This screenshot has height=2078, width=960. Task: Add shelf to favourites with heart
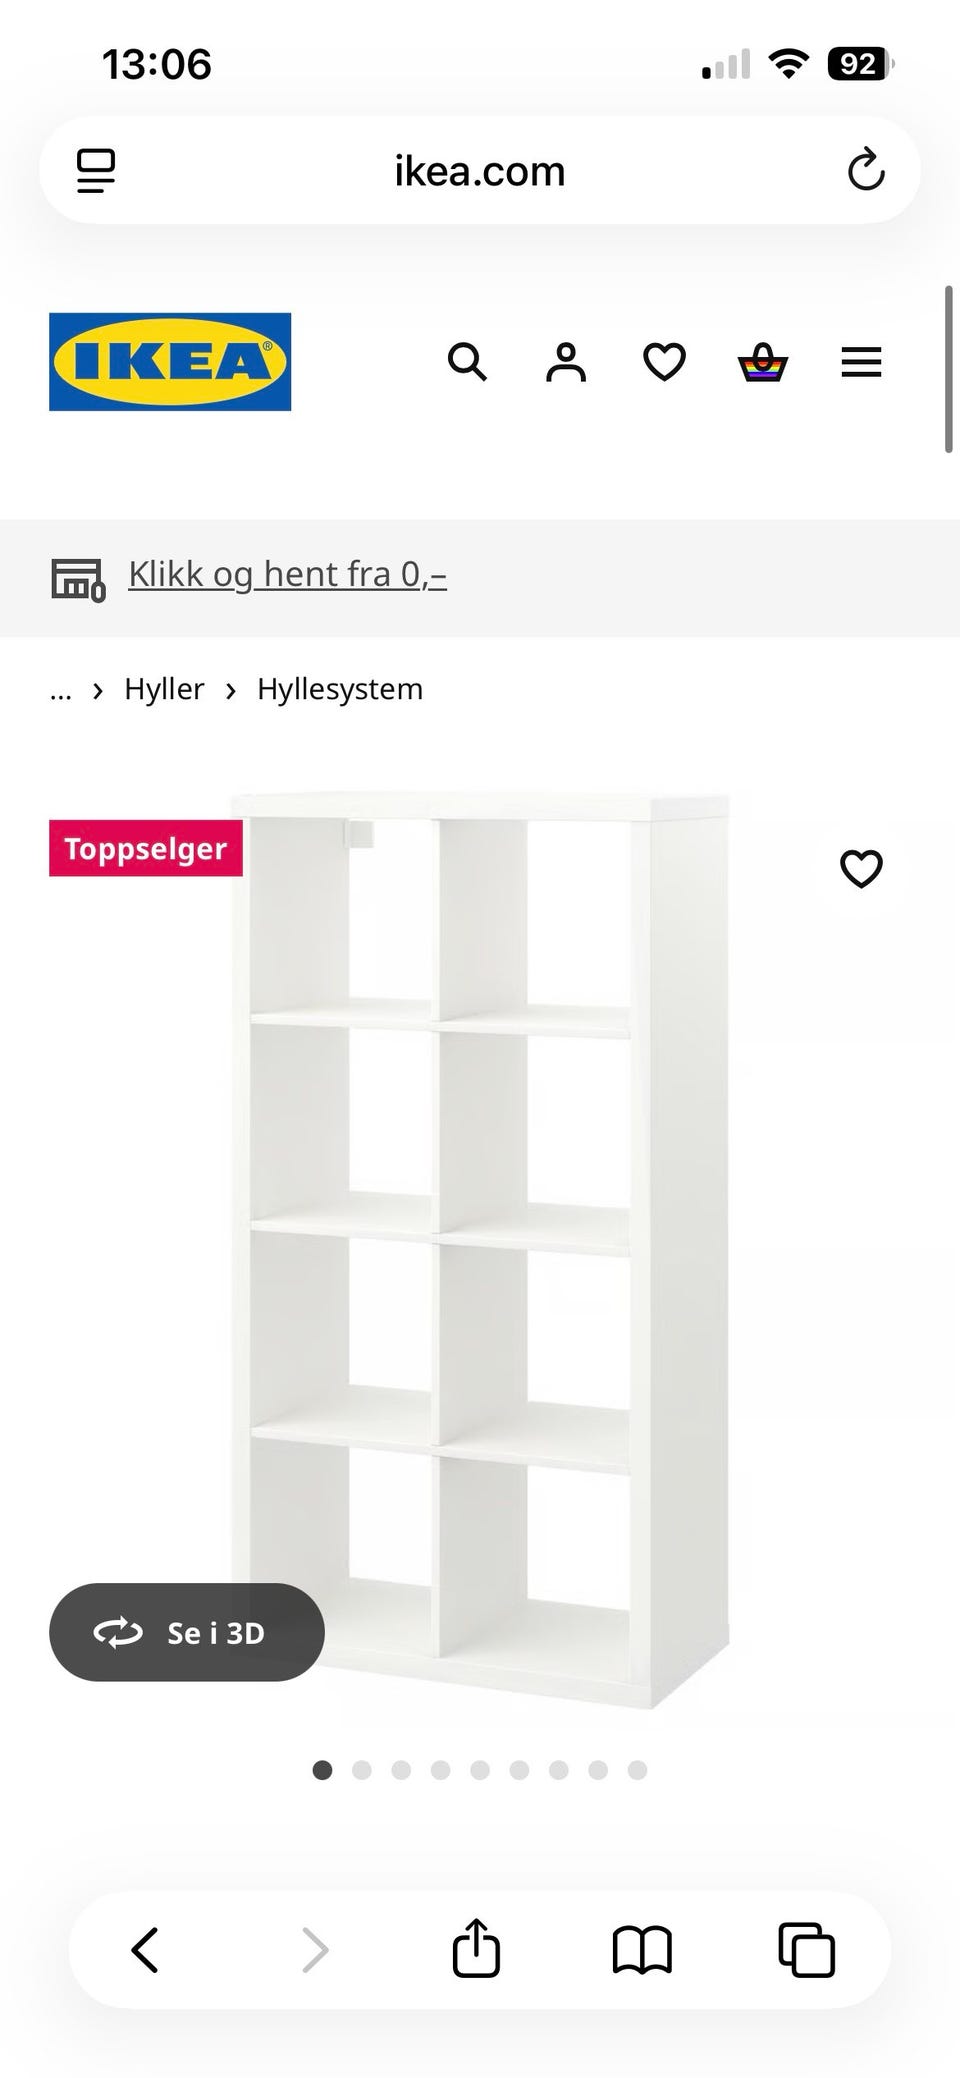pyautogui.click(x=861, y=868)
